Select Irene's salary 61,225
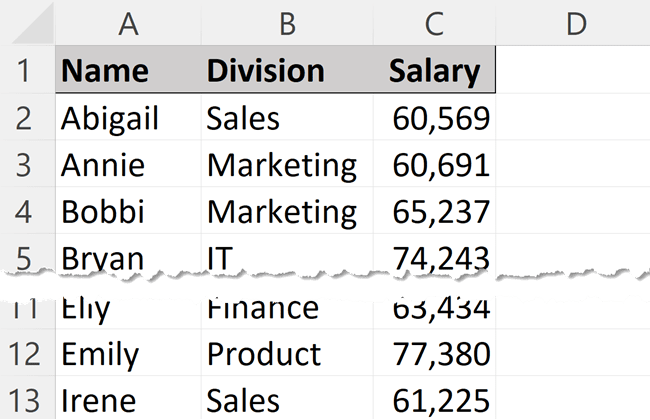 [433, 400]
